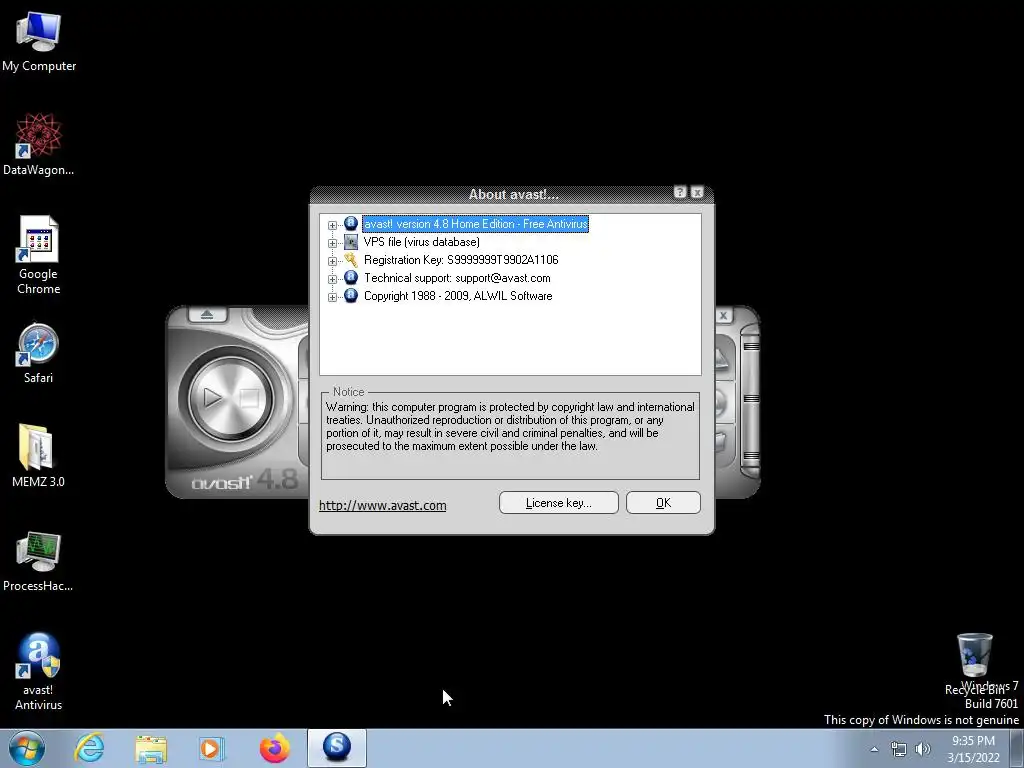Click the Notice warning text
This screenshot has height=768, width=1024.
point(510,426)
